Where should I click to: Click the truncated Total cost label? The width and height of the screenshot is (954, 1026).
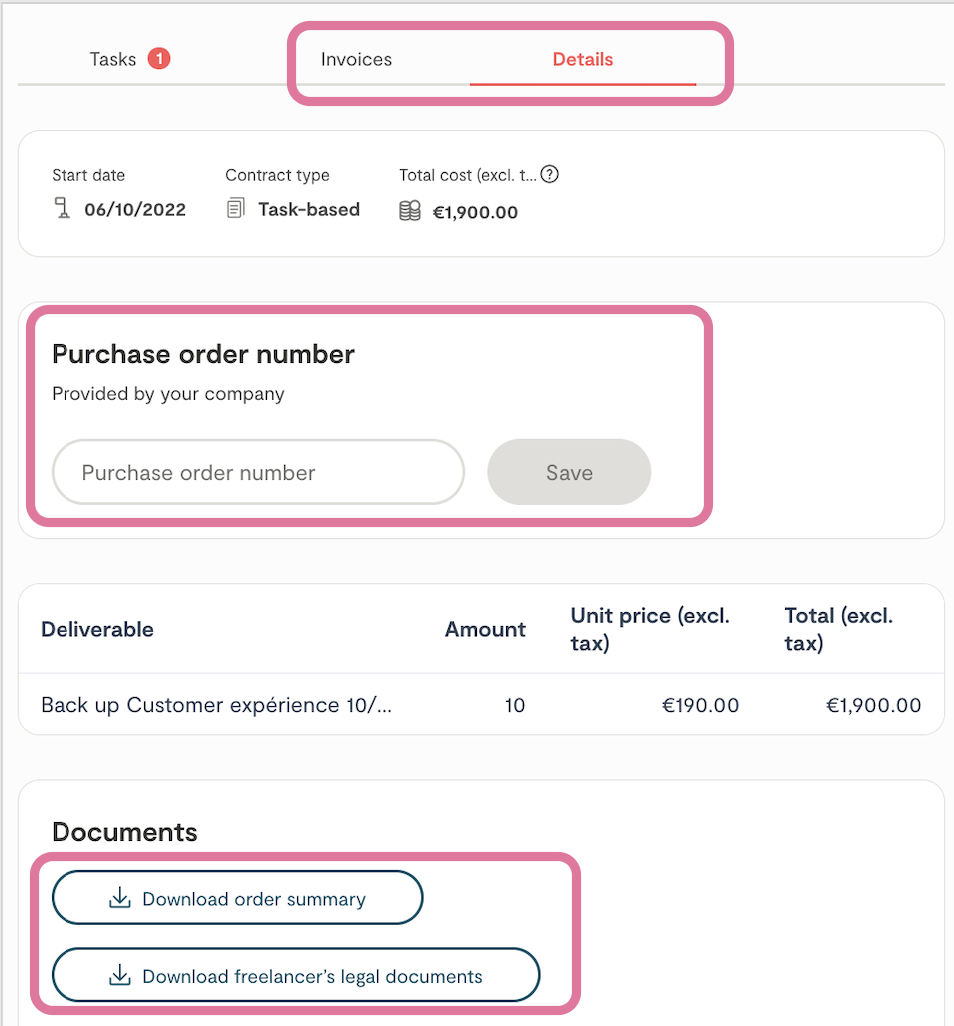tap(467, 175)
